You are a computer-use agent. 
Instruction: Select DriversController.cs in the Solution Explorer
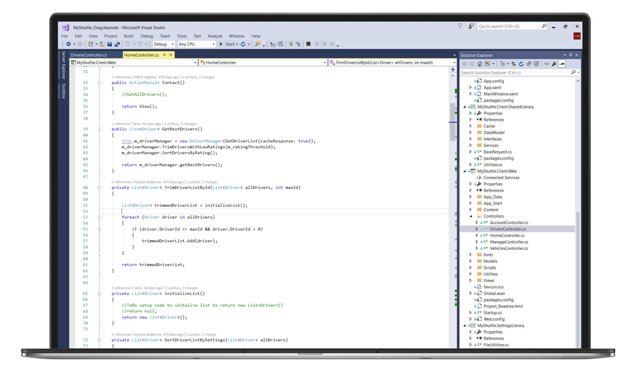click(x=508, y=229)
